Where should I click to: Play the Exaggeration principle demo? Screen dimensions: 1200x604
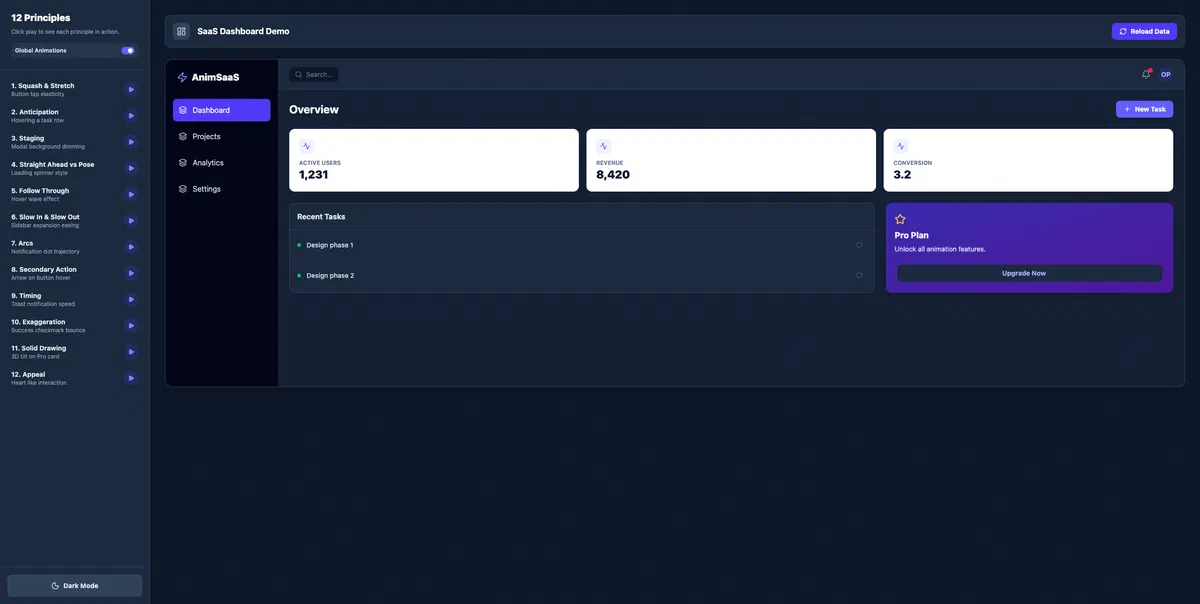tap(131, 325)
